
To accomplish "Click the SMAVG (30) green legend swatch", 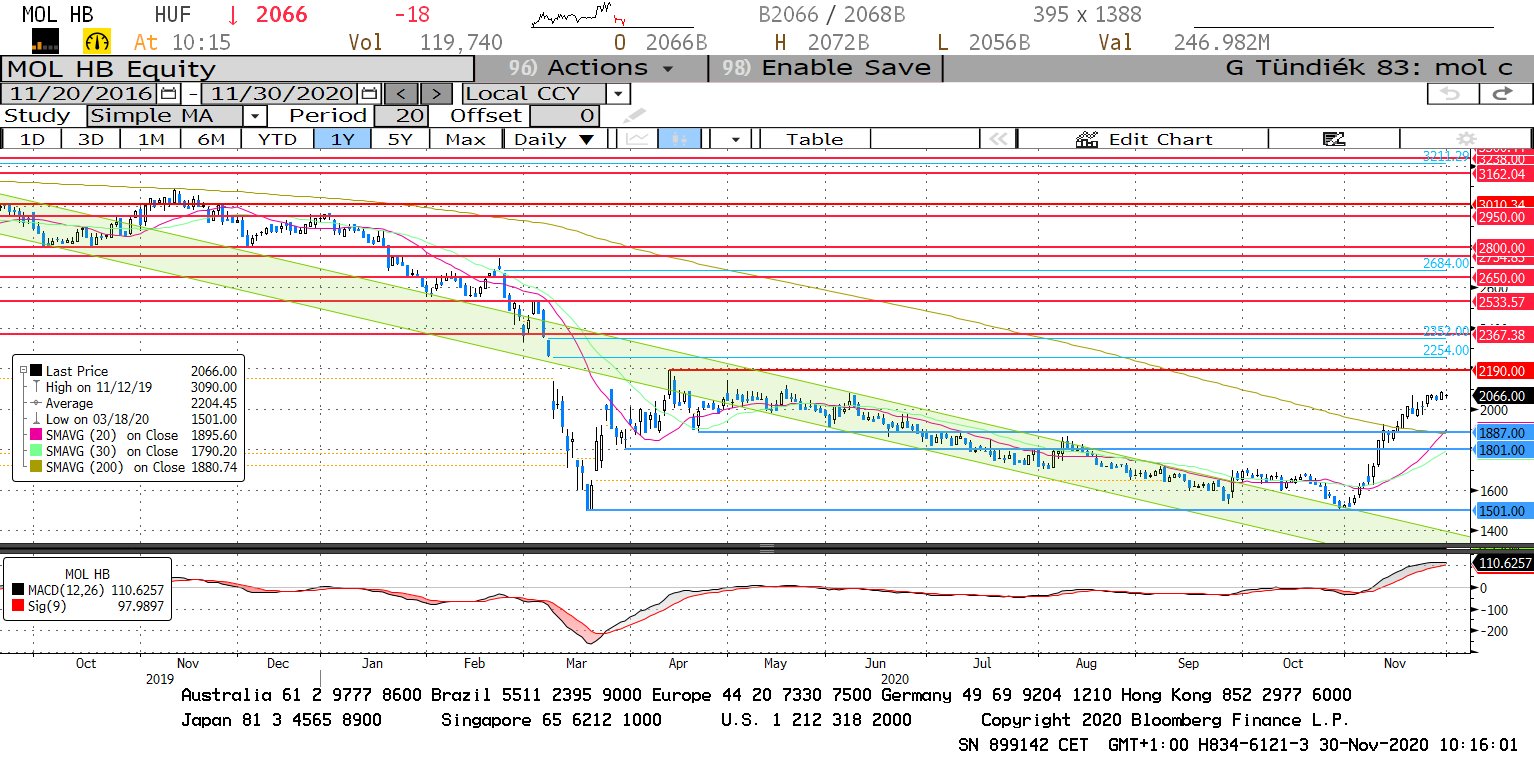I will point(37,451).
